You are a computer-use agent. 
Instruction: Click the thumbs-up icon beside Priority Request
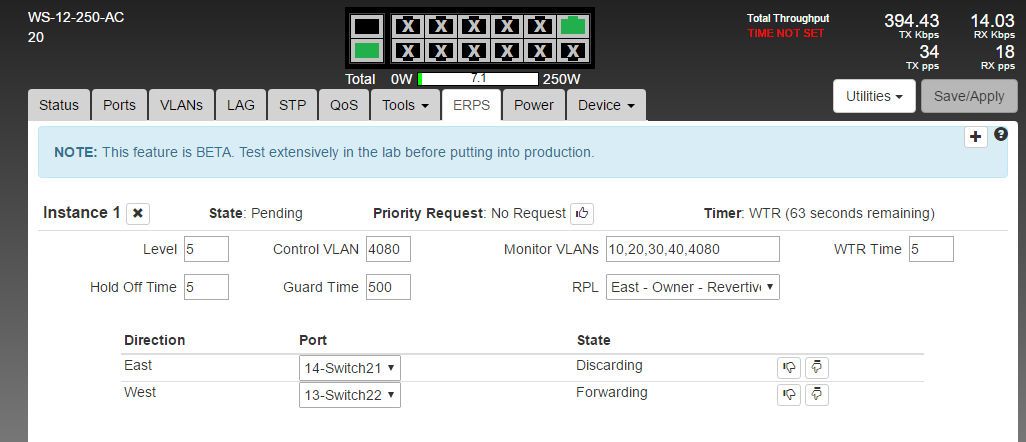(x=582, y=213)
